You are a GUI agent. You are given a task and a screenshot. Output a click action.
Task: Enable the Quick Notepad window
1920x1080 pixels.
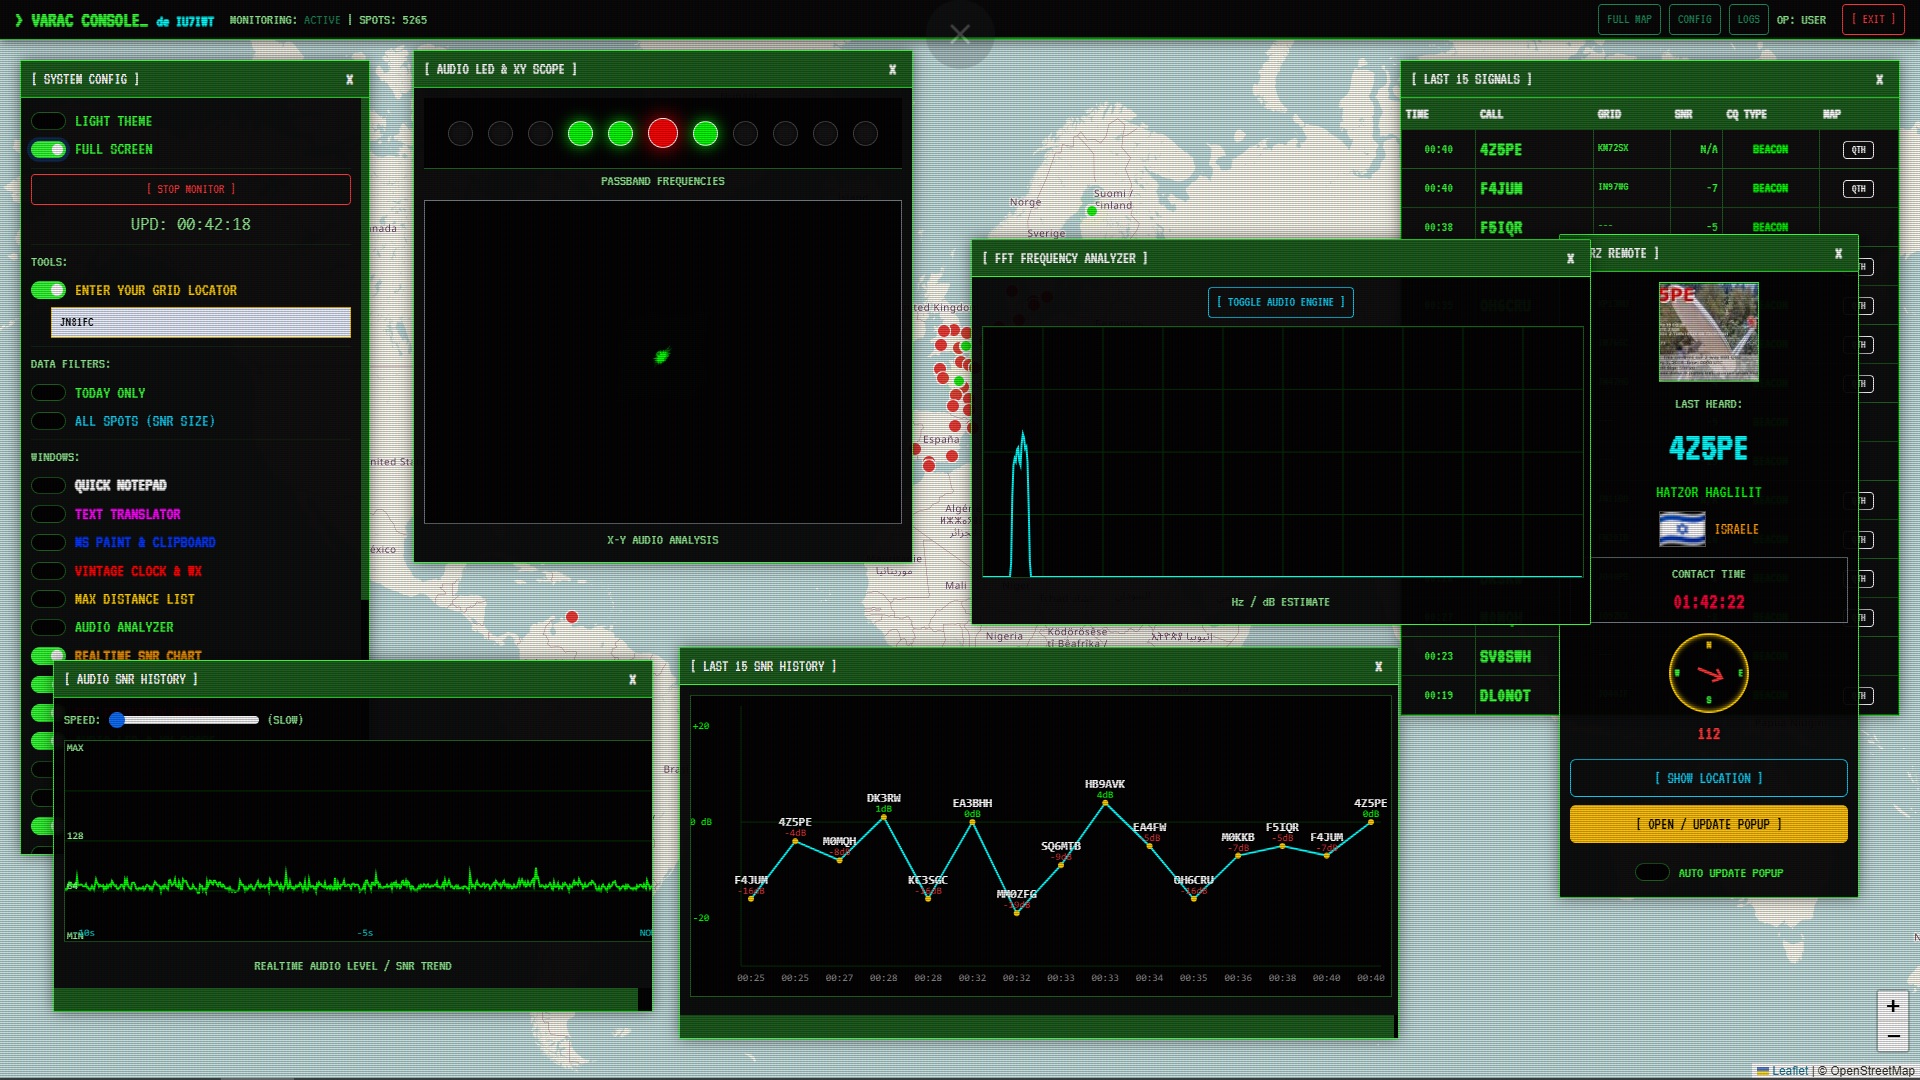click(48, 485)
